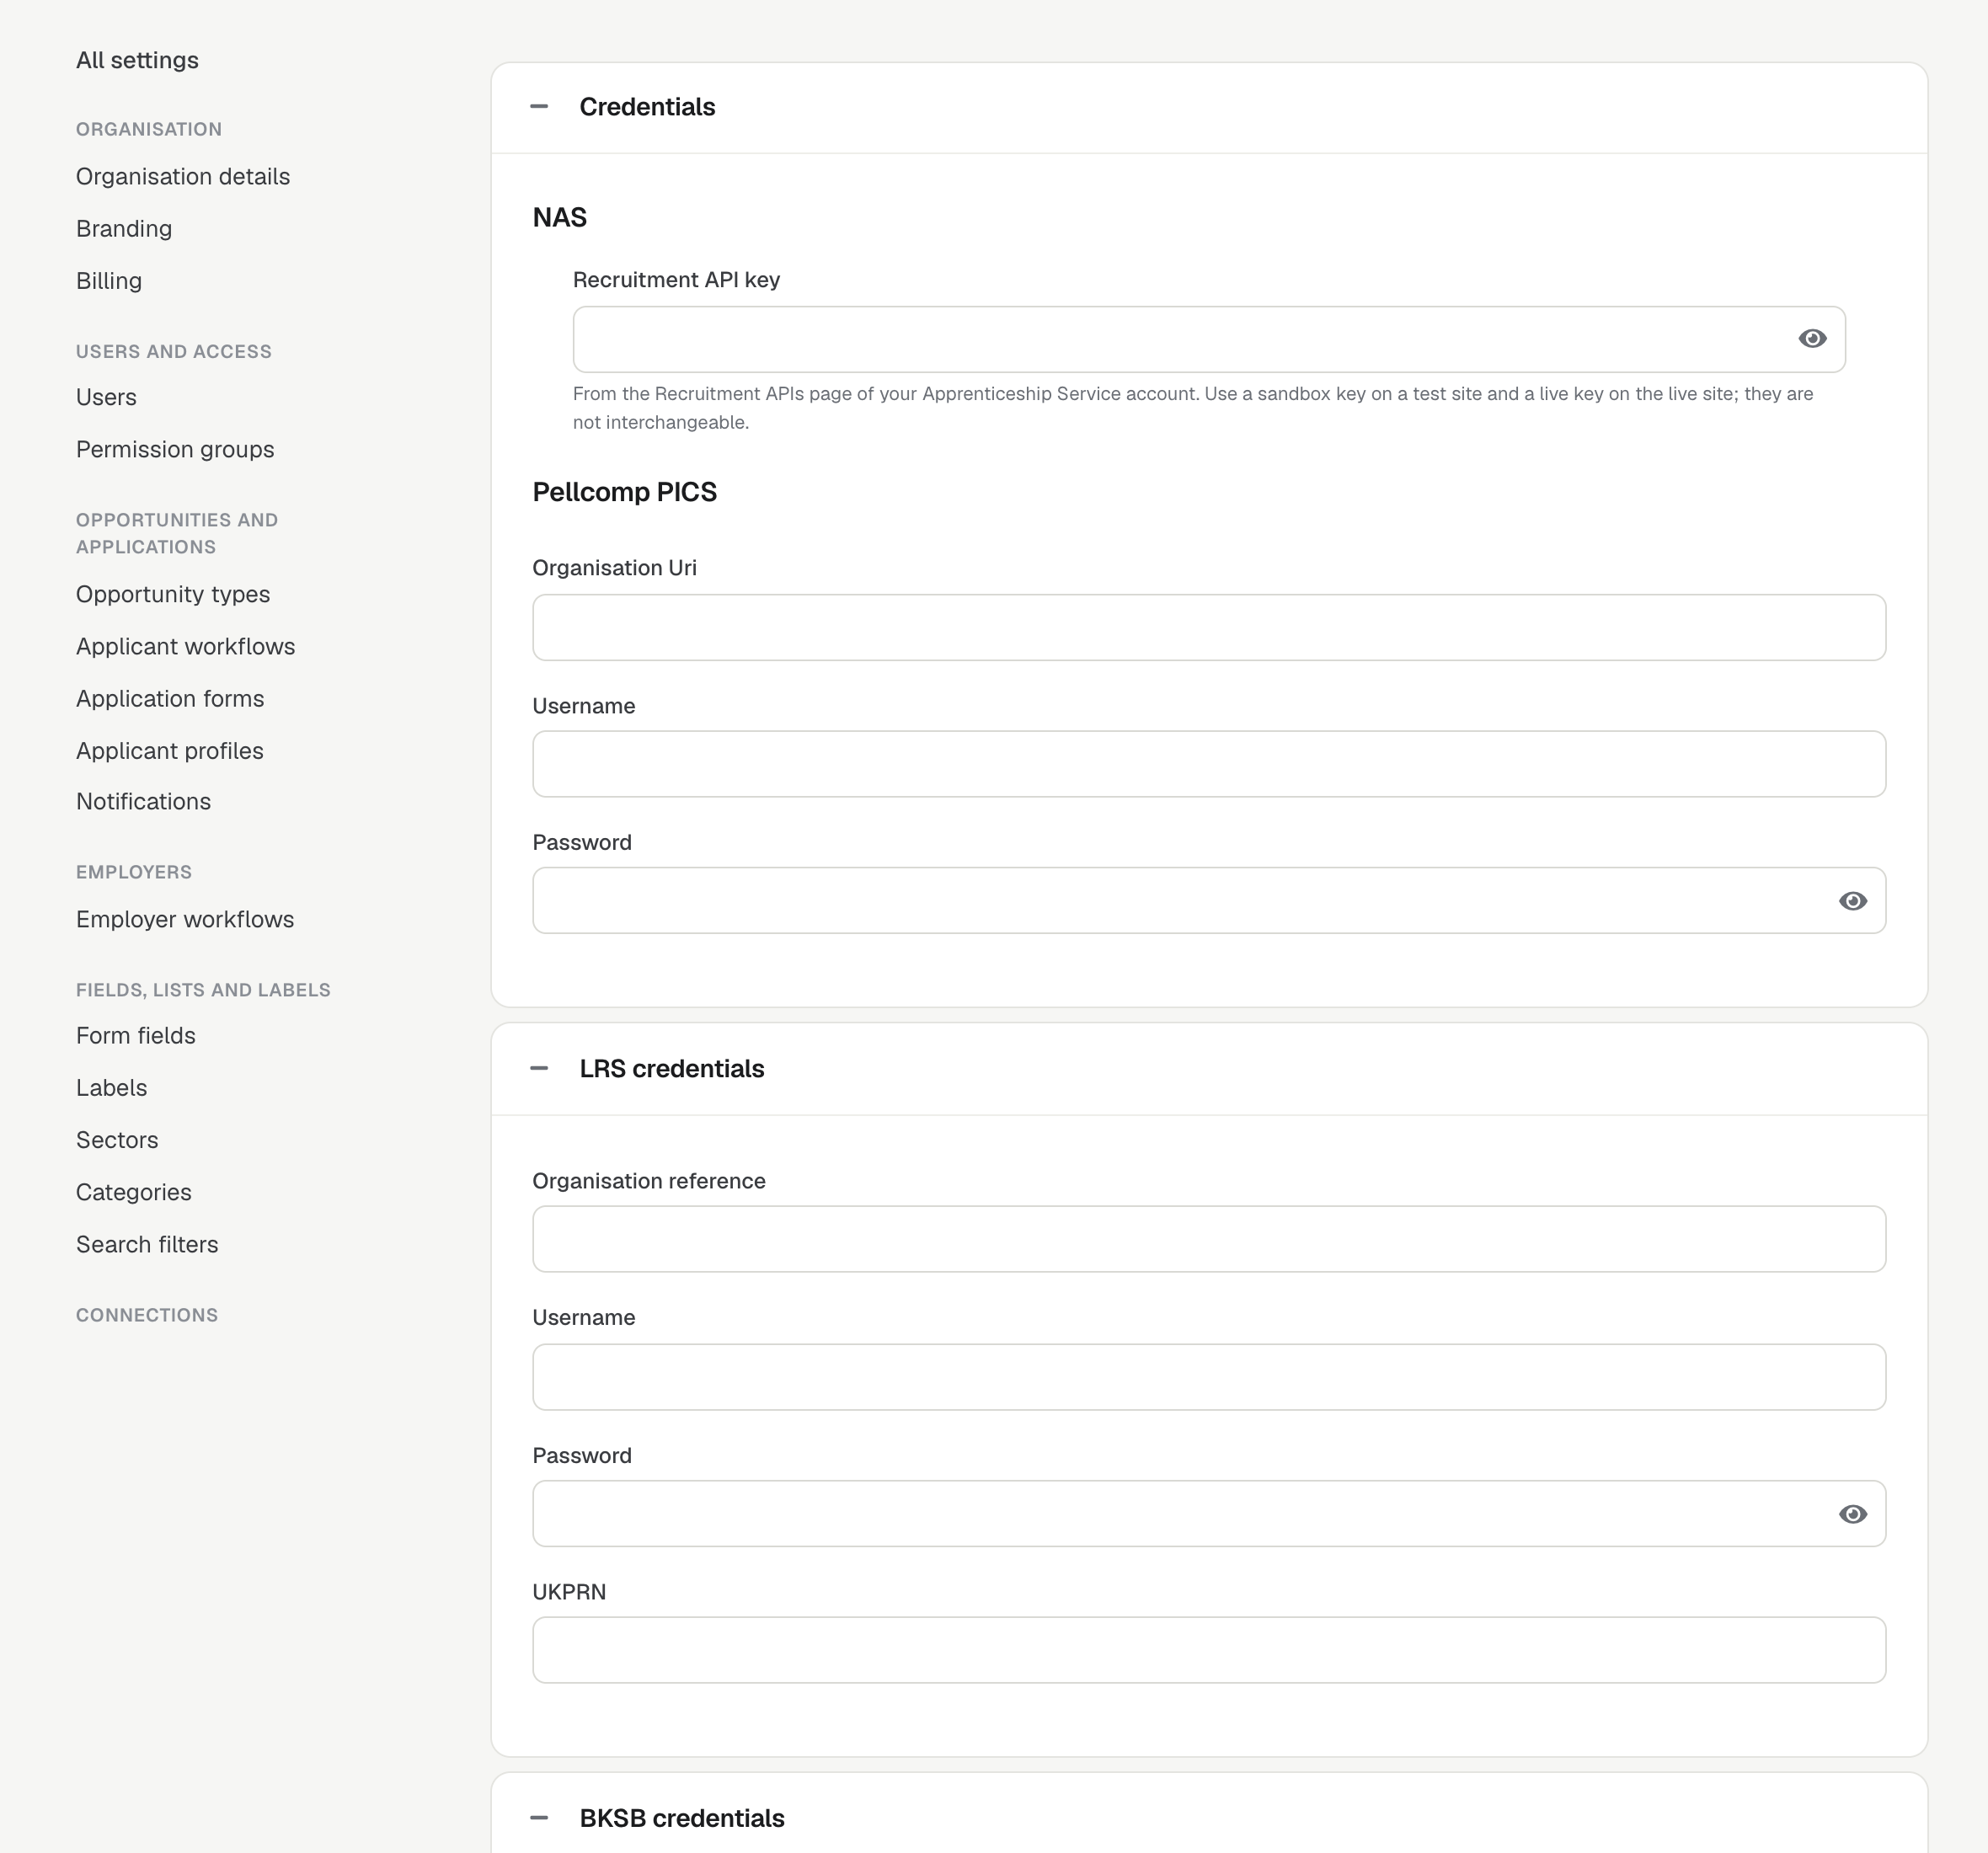Focus the Organisation Uri input
Screen dimensions: 1988x1853
tap(1208, 627)
